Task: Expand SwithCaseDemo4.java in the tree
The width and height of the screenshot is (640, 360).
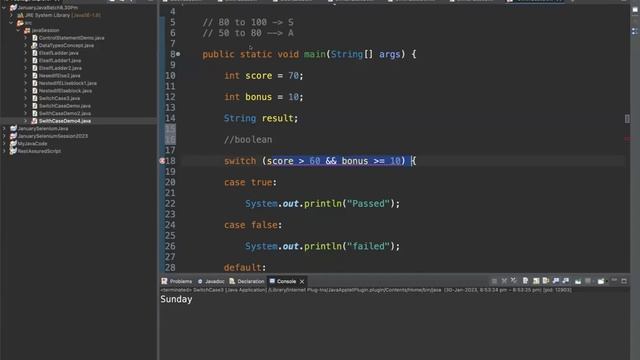Action: [26, 121]
